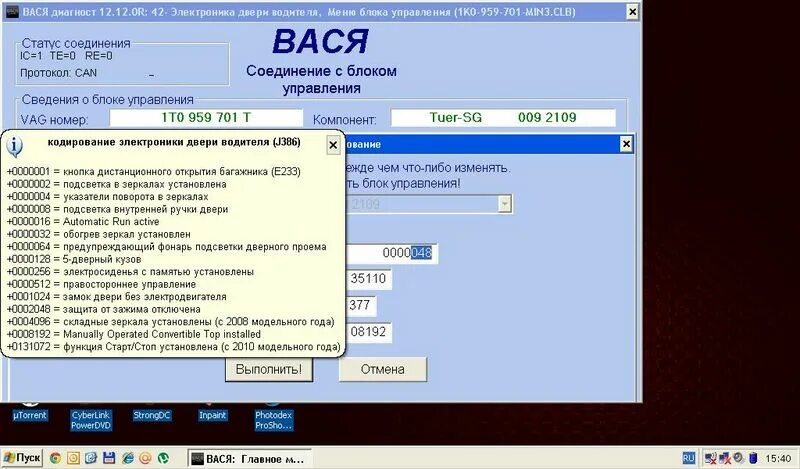
Task: Click line '+0008192 = Manually Operated Convertible Top'
Action: point(134,334)
